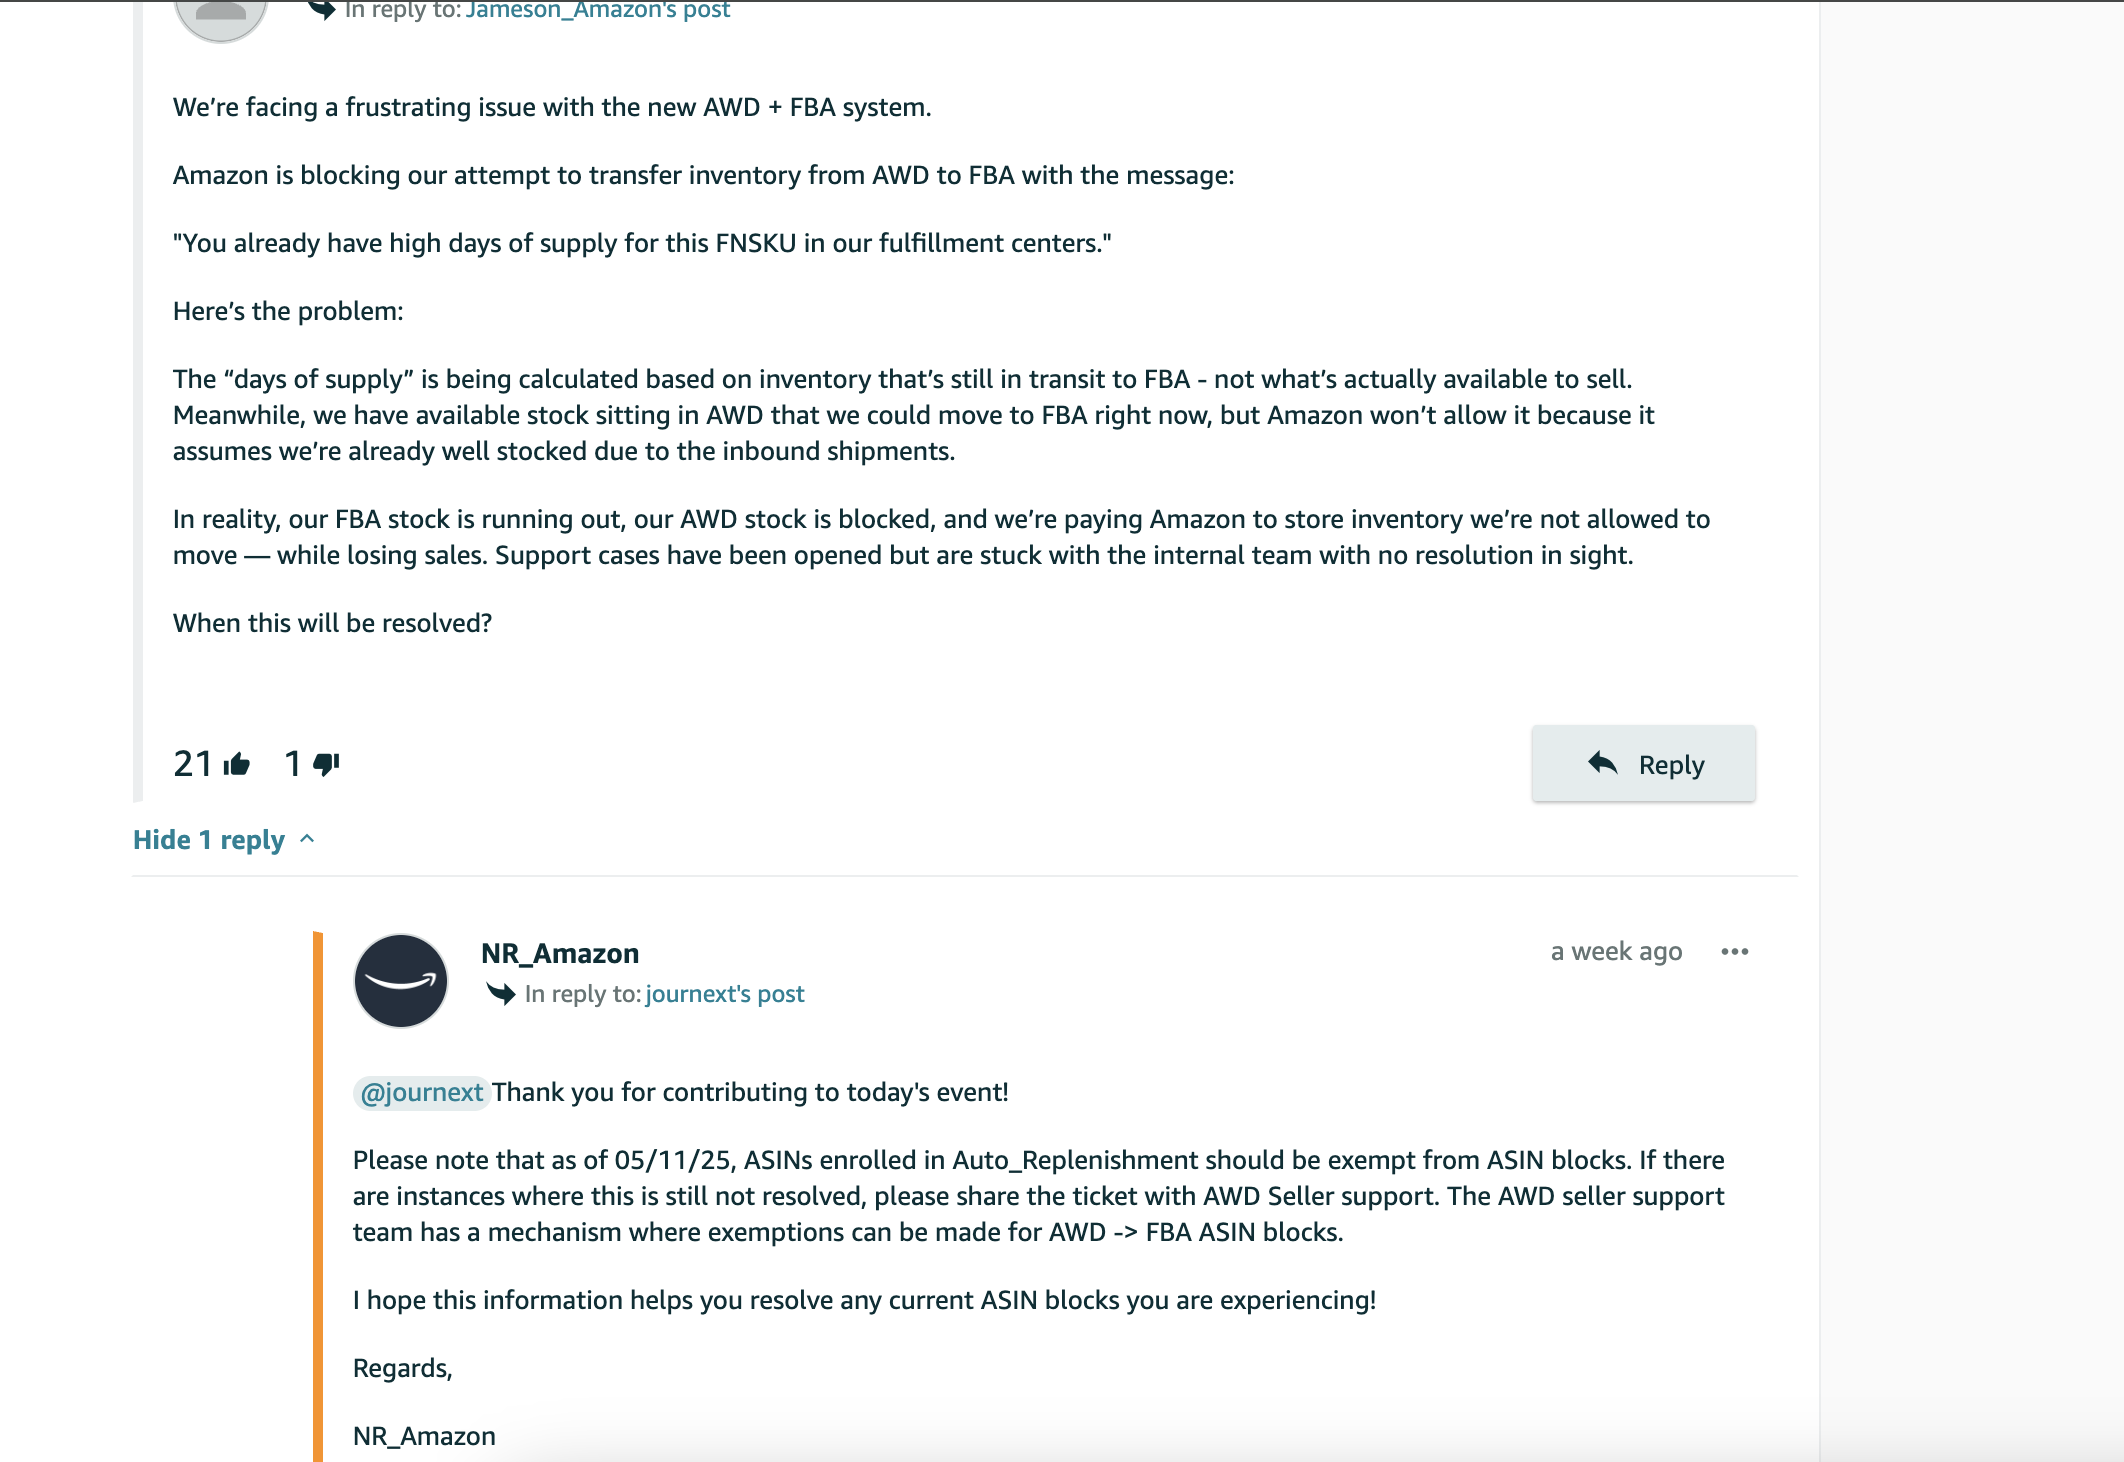The width and height of the screenshot is (2124, 1462).
Task: Click NR_Amazon's profile avatar
Action: tap(401, 981)
